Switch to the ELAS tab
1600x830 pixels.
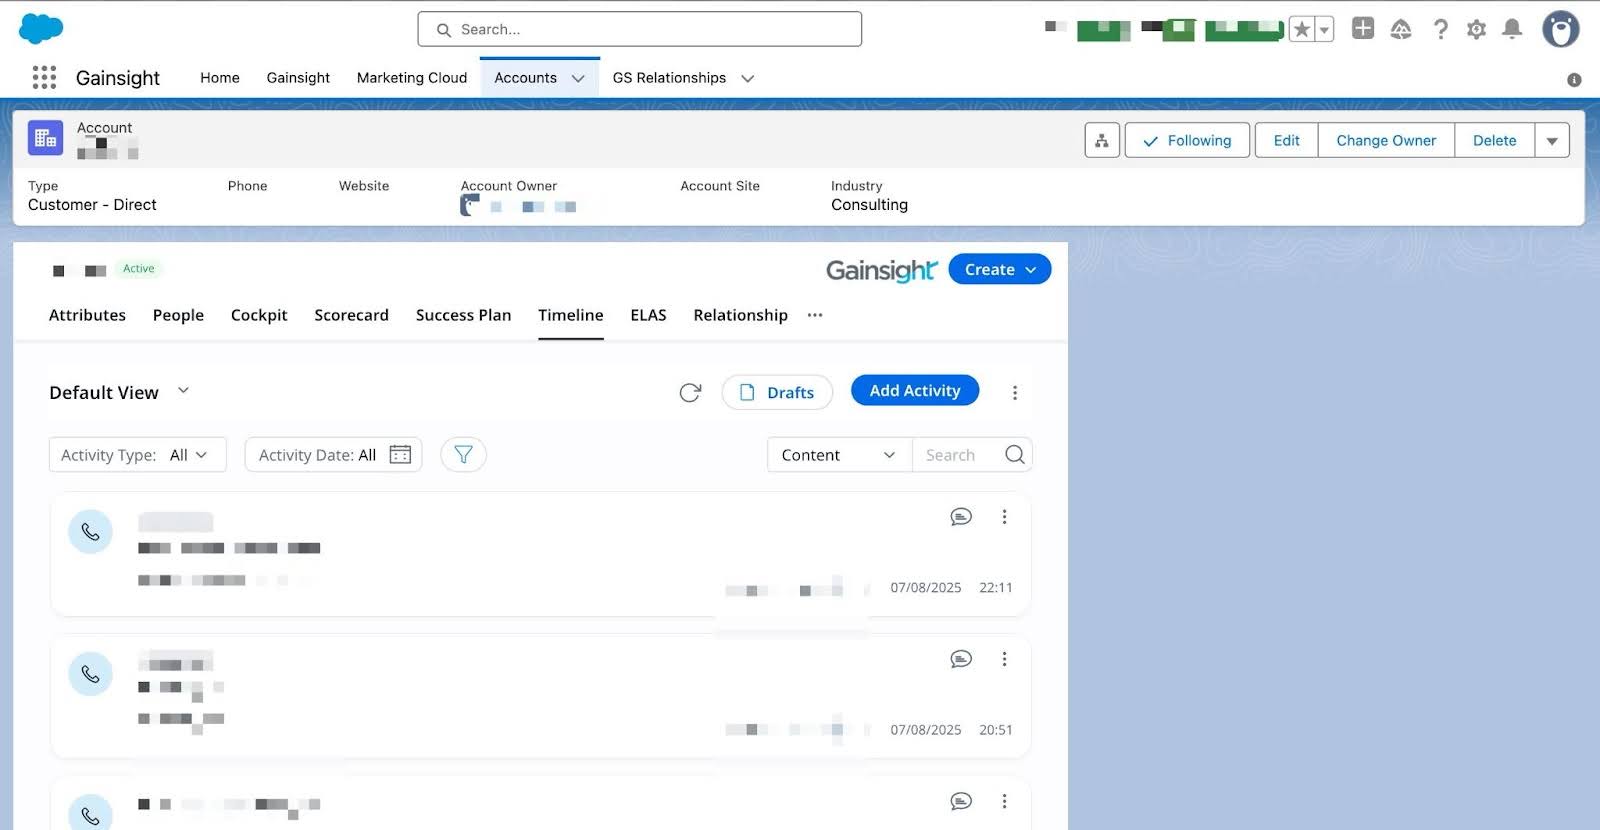tap(648, 315)
